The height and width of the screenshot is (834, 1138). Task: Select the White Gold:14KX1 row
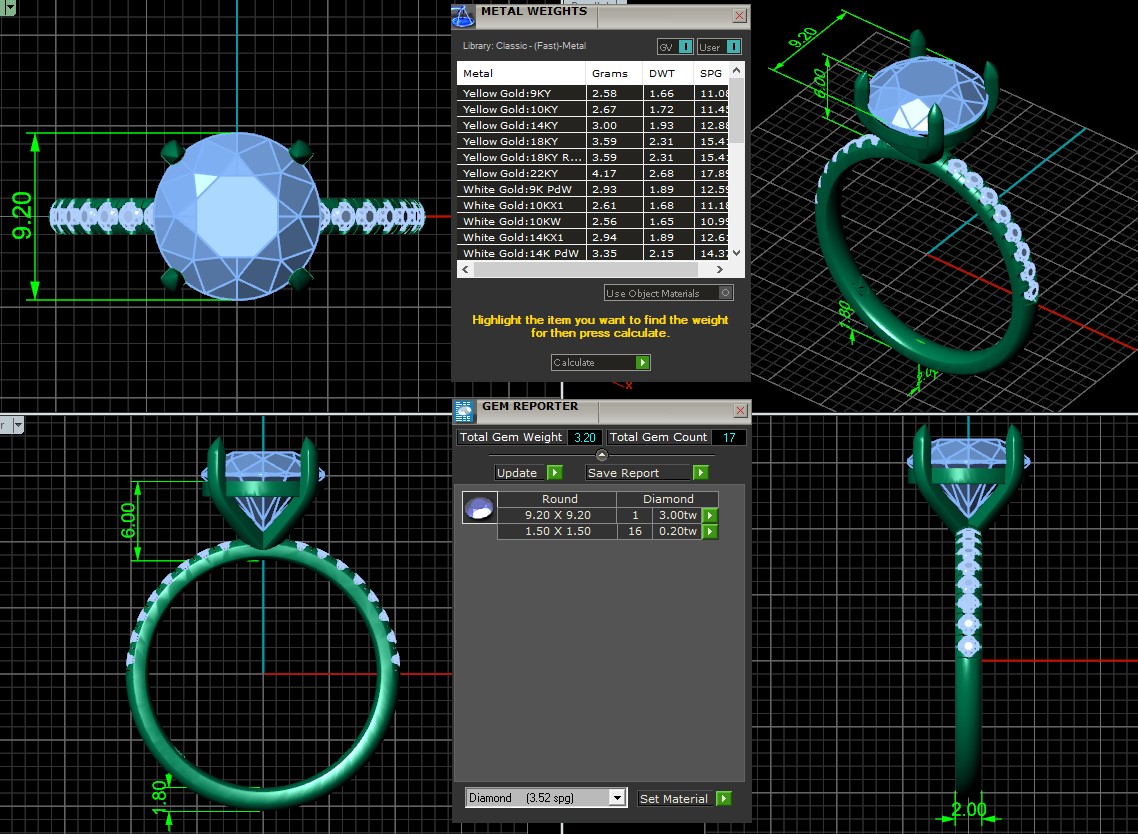click(x=520, y=238)
